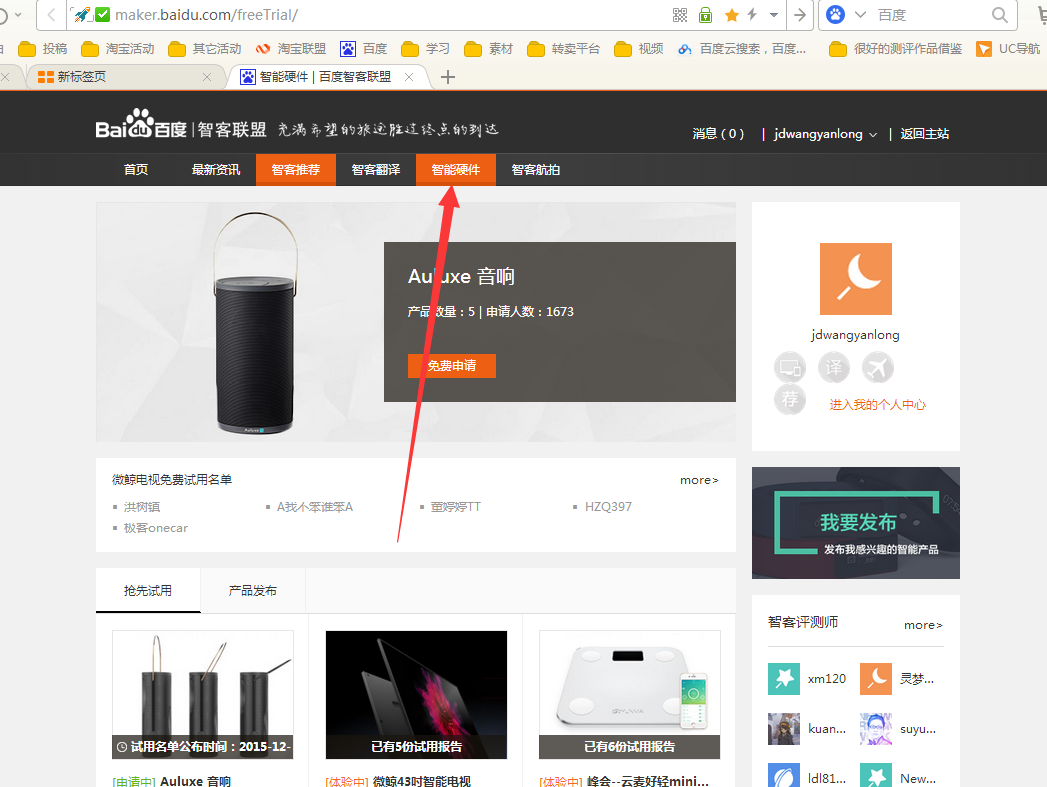Close the 新标签页 tab
Screen dimensions: 1047x787
(x=207, y=77)
